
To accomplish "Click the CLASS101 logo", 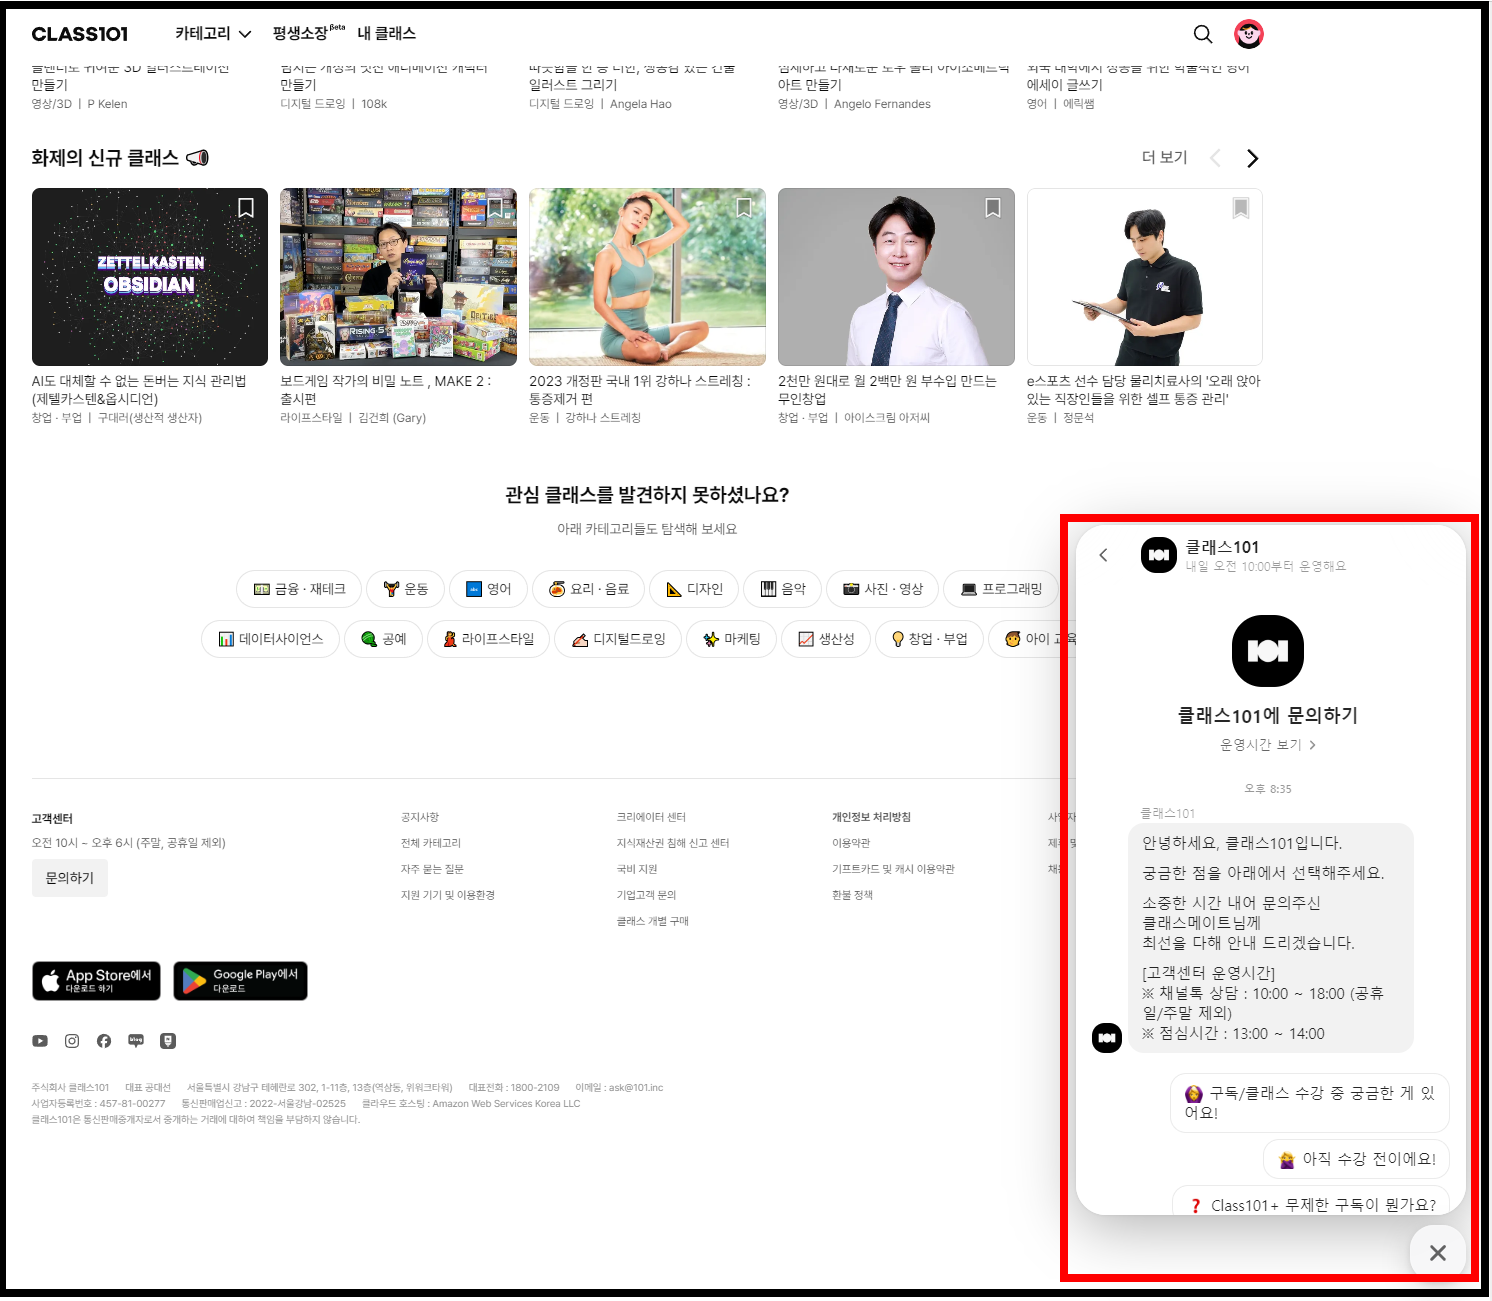I will click(x=80, y=34).
